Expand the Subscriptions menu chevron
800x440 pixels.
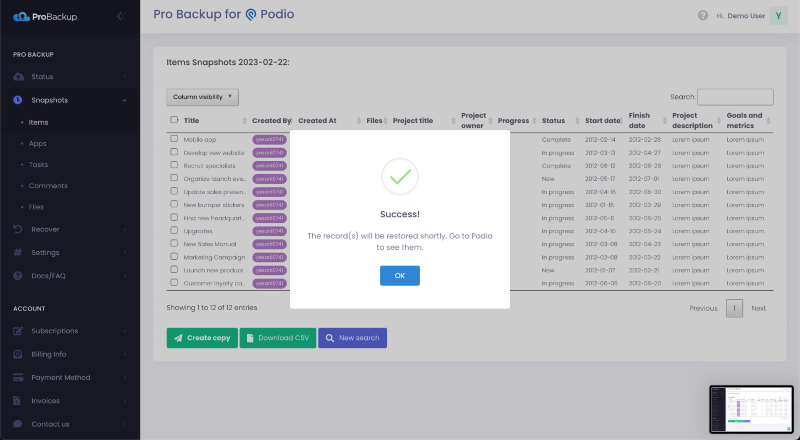click(125, 331)
